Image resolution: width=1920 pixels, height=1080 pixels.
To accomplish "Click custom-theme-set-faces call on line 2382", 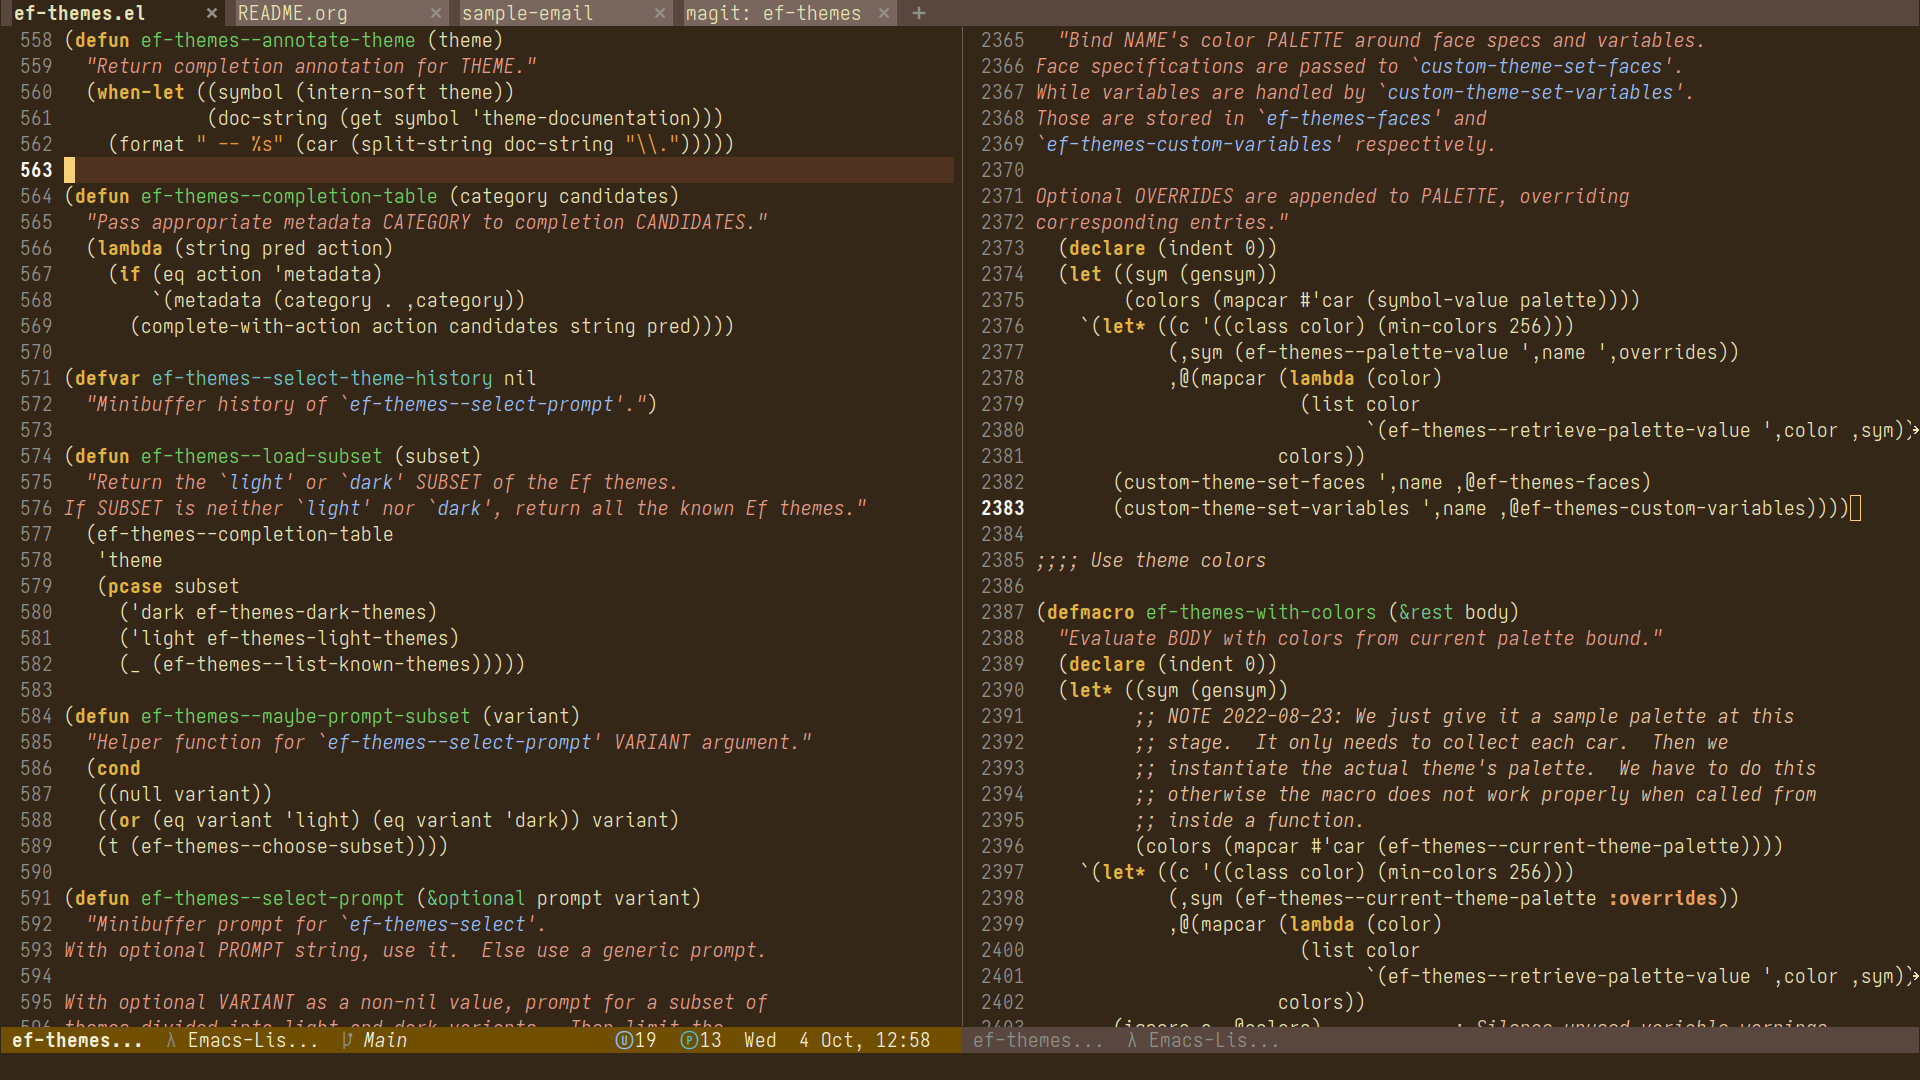I will point(1244,482).
